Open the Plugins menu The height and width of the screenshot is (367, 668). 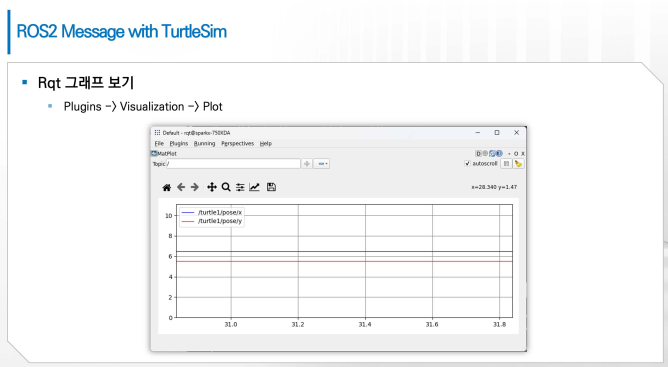click(179, 144)
